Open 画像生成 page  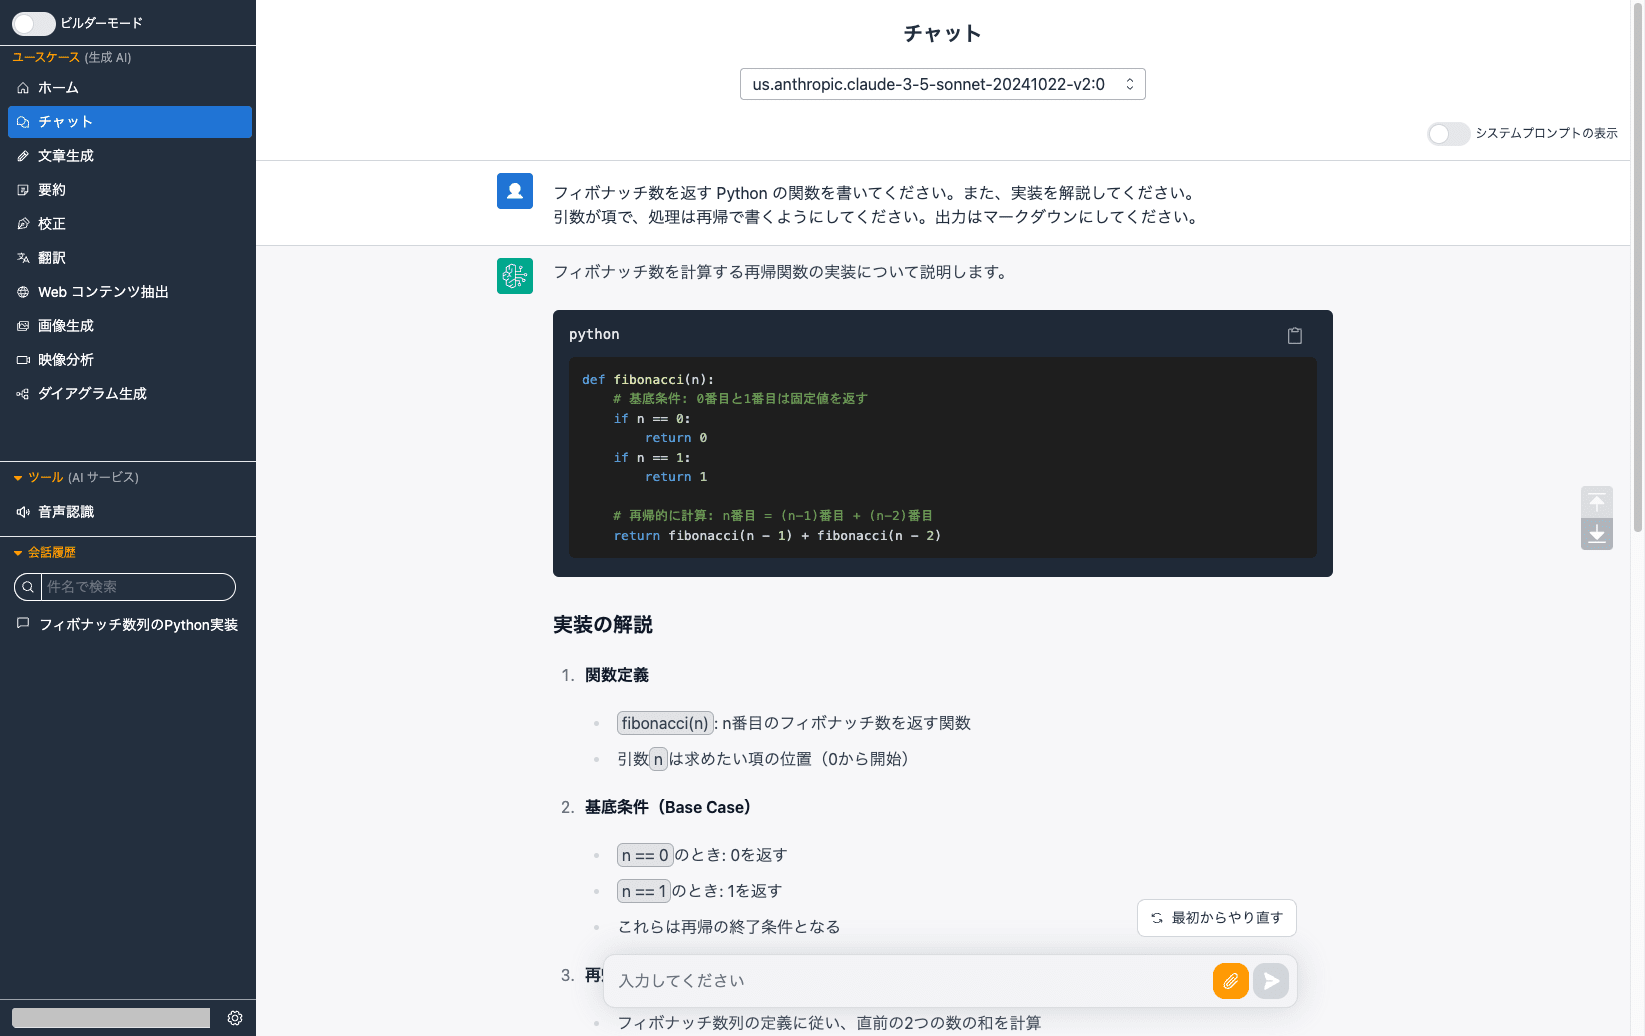pyautogui.click(x=130, y=326)
